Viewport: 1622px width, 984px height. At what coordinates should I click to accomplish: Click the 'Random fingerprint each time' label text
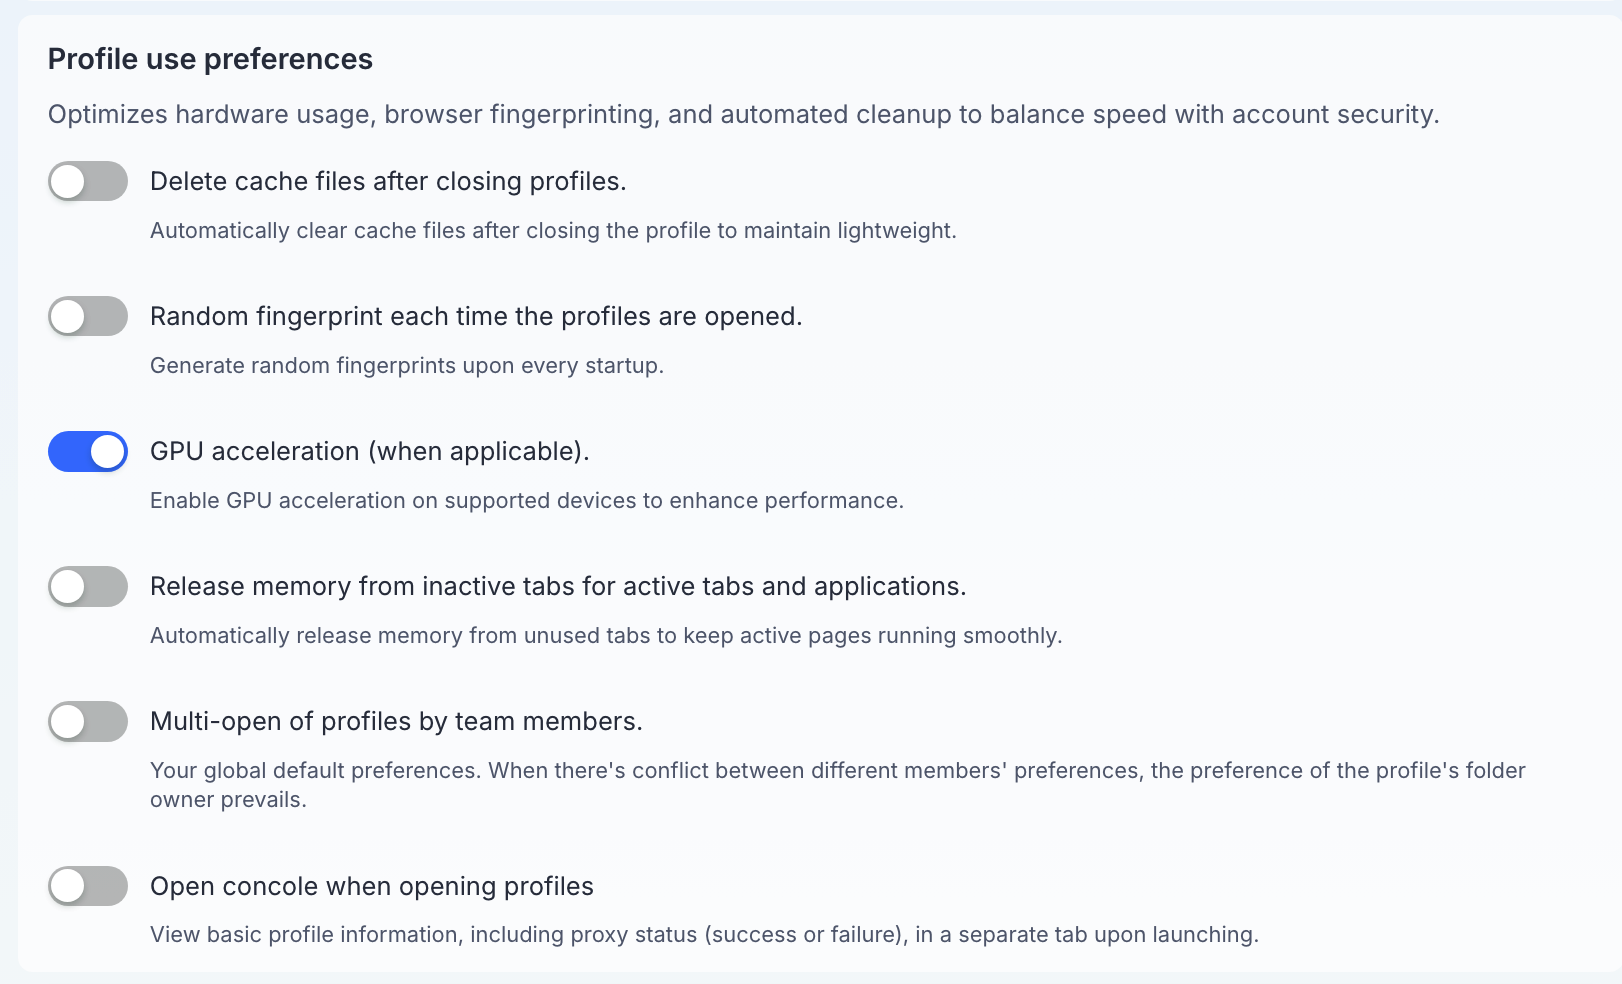coord(476,317)
